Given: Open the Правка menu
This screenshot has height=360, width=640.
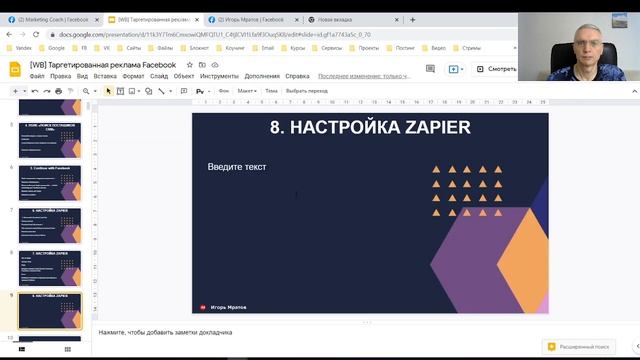Looking at the screenshot, I should [x=60, y=76].
